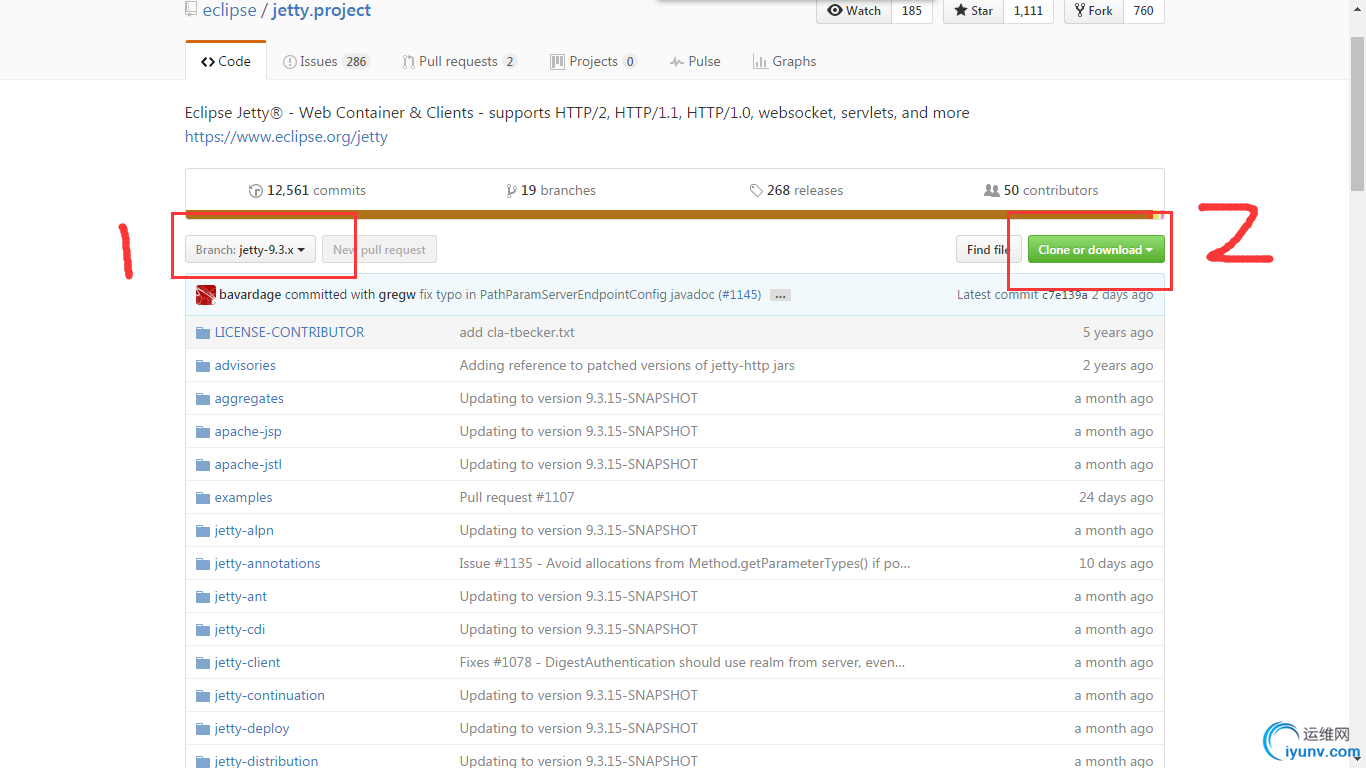Click the jetty-ant folder icon

tap(203, 597)
